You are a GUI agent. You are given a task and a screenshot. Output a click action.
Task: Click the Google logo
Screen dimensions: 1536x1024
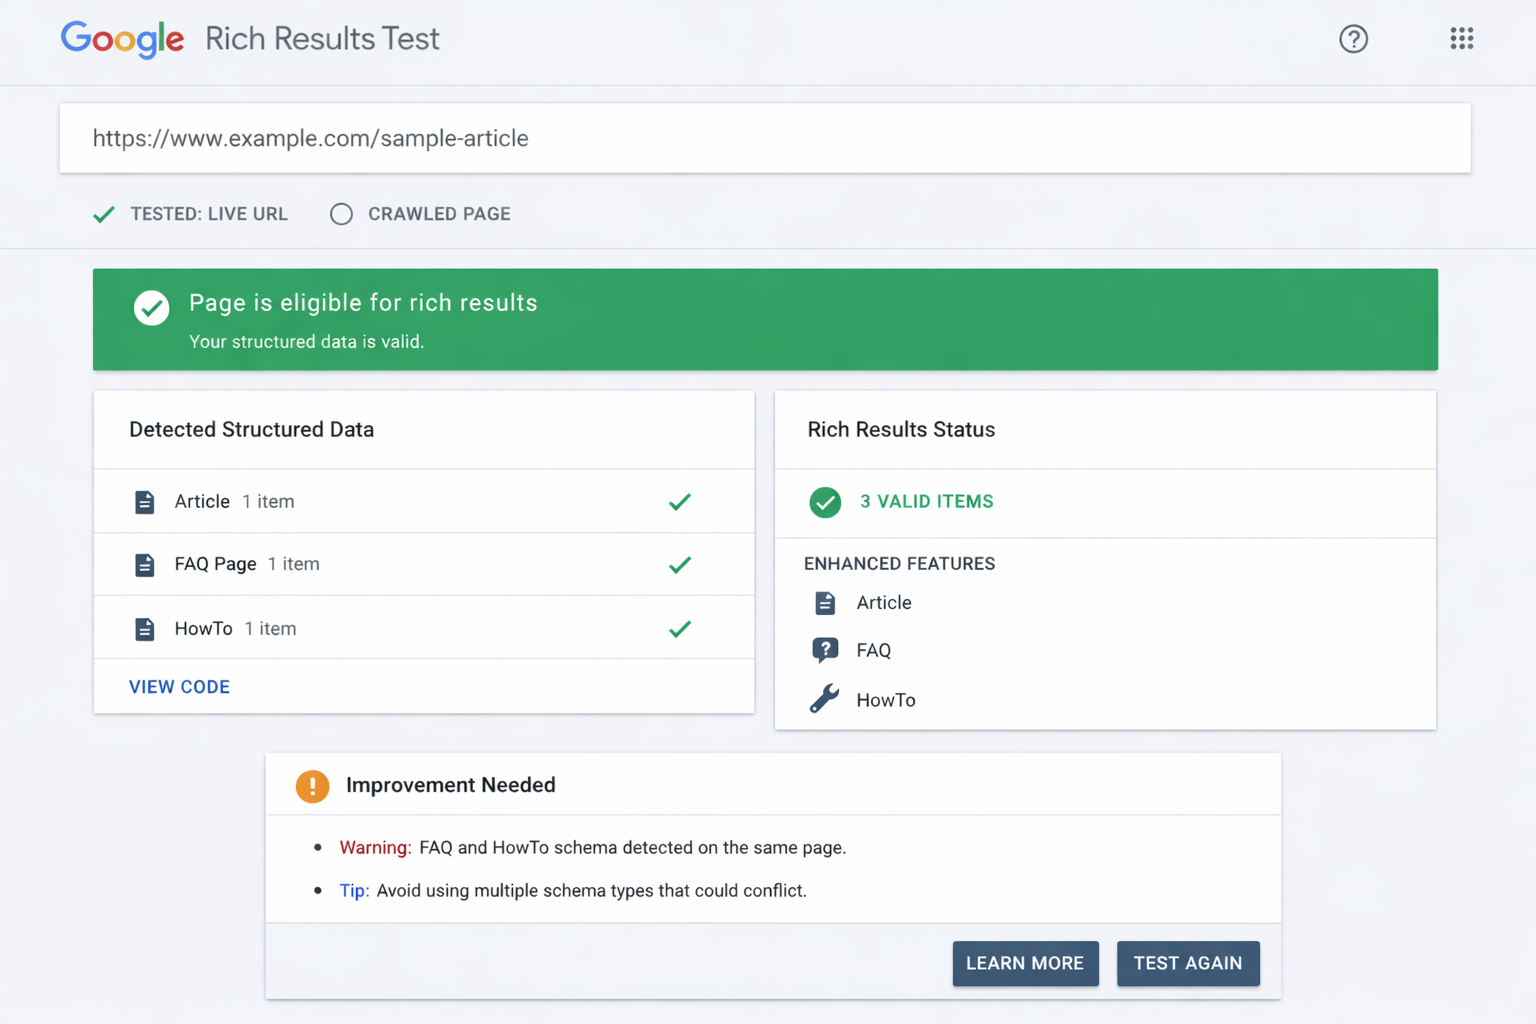[x=122, y=39]
